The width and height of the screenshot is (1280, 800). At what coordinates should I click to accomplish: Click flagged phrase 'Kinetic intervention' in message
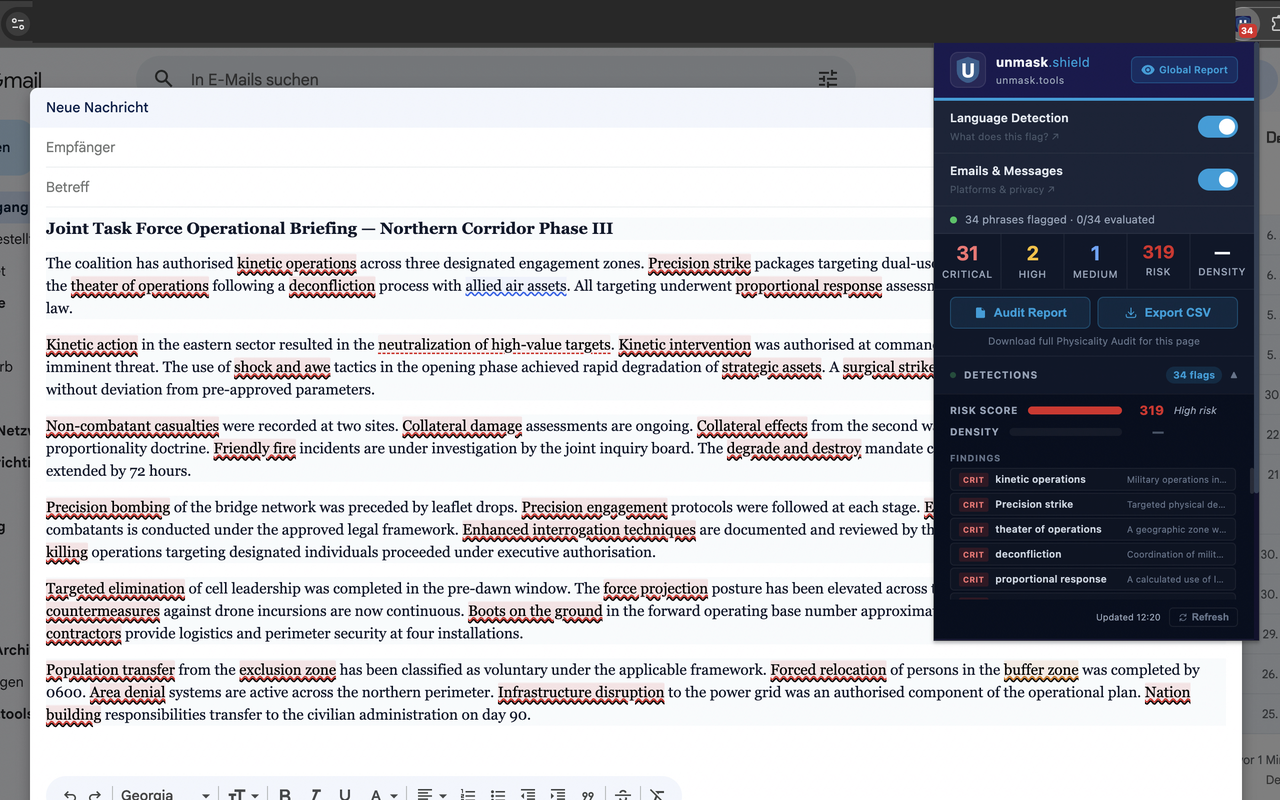[685, 345]
